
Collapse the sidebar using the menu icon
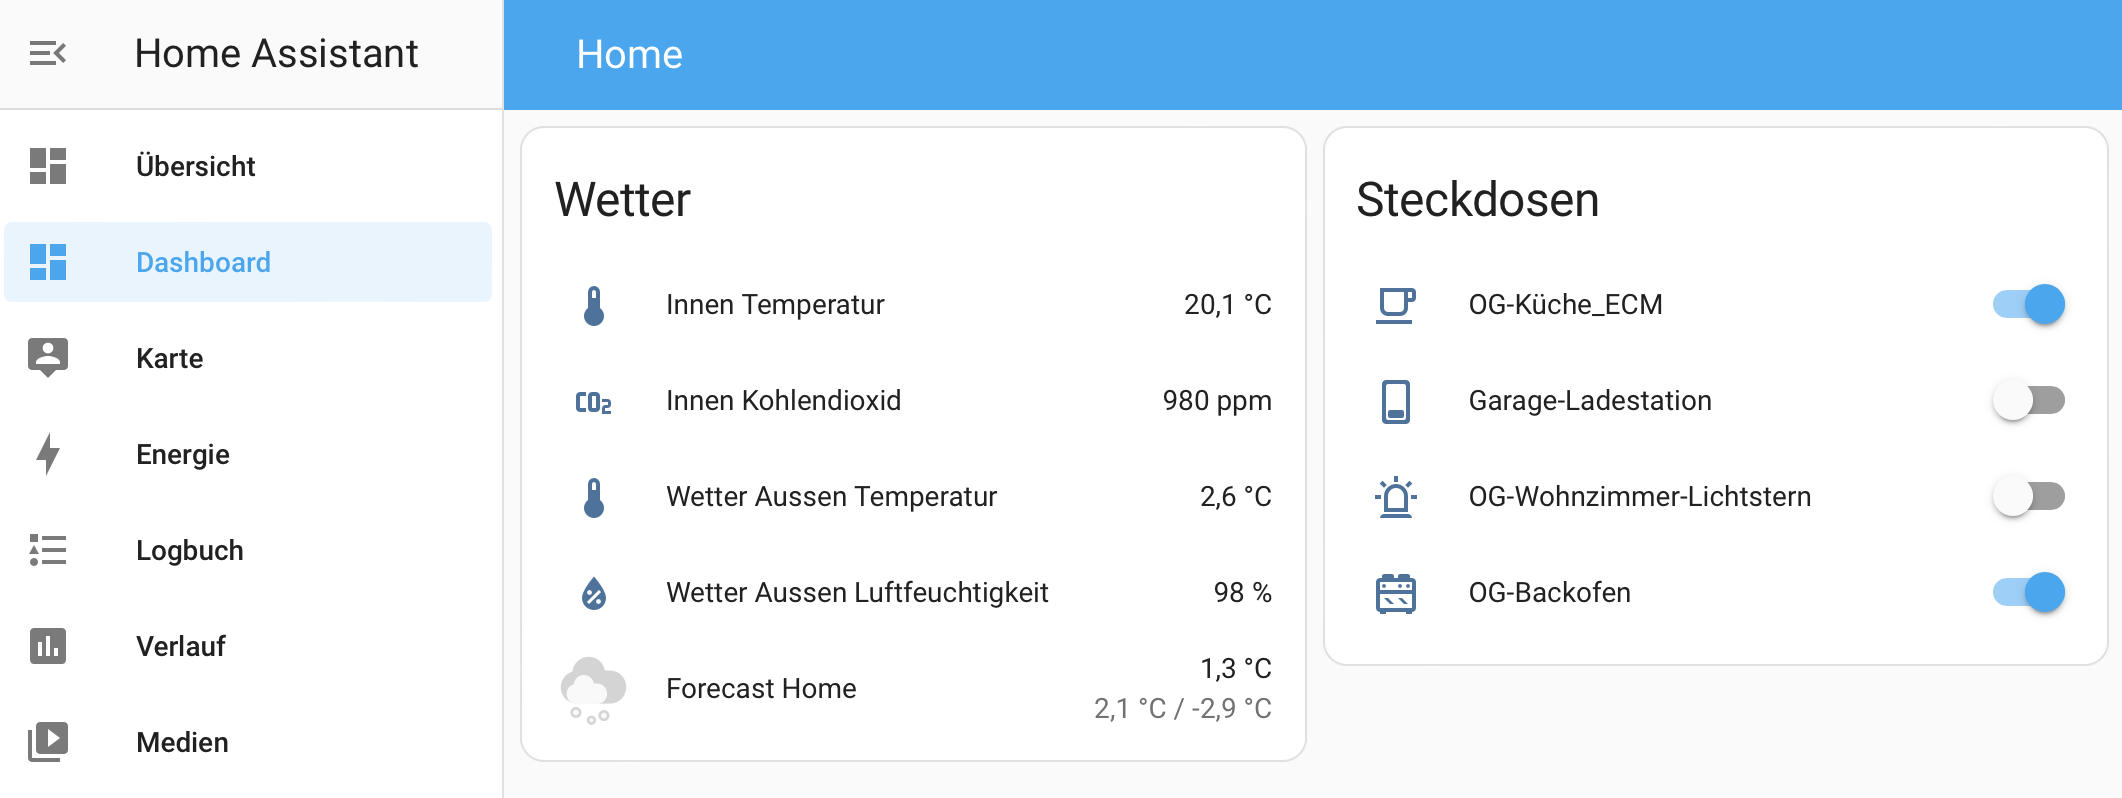[47, 53]
